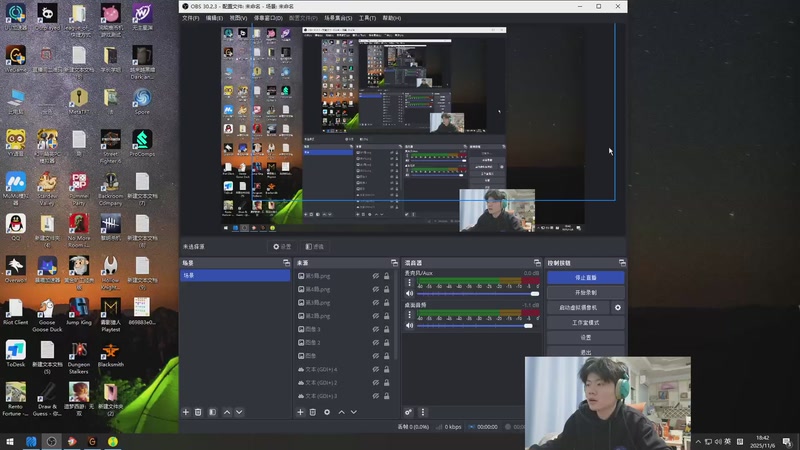The width and height of the screenshot is (800, 450).
Task: Click 工作室模式 studio mode button
Action: [x=586, y=323]
